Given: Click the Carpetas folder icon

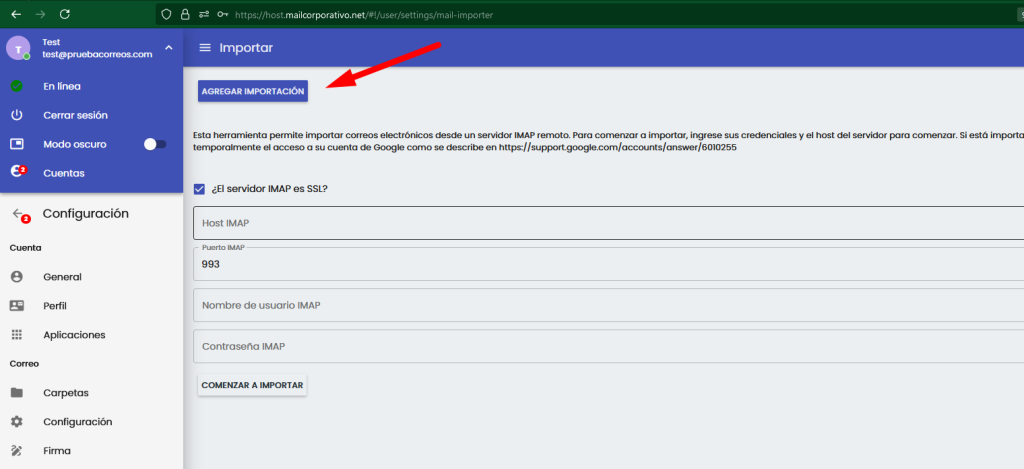Looking at the screenshot, I should click(17, 393).
